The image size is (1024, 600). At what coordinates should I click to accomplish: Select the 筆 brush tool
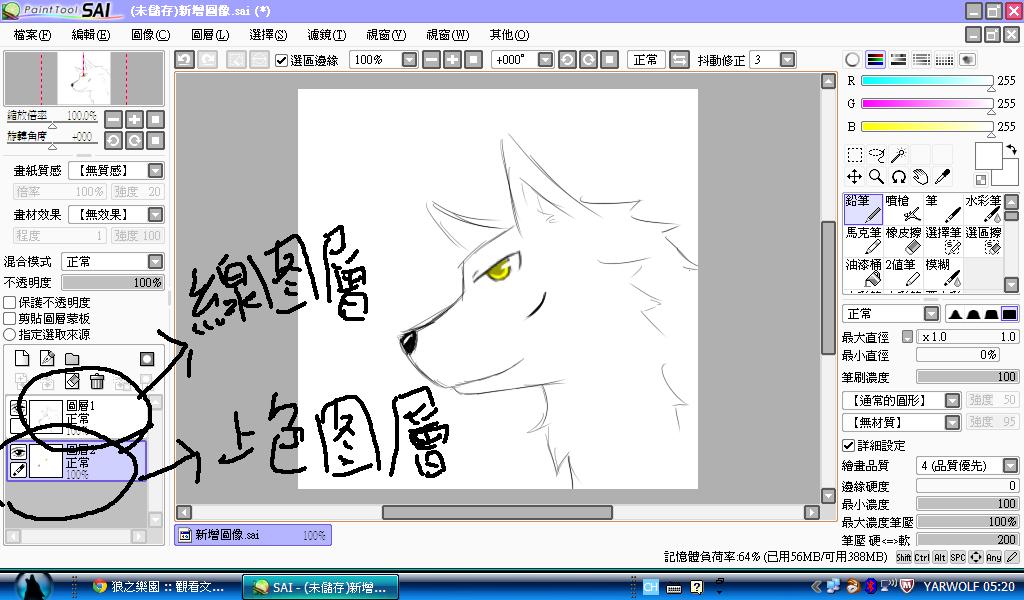point(943,209)
